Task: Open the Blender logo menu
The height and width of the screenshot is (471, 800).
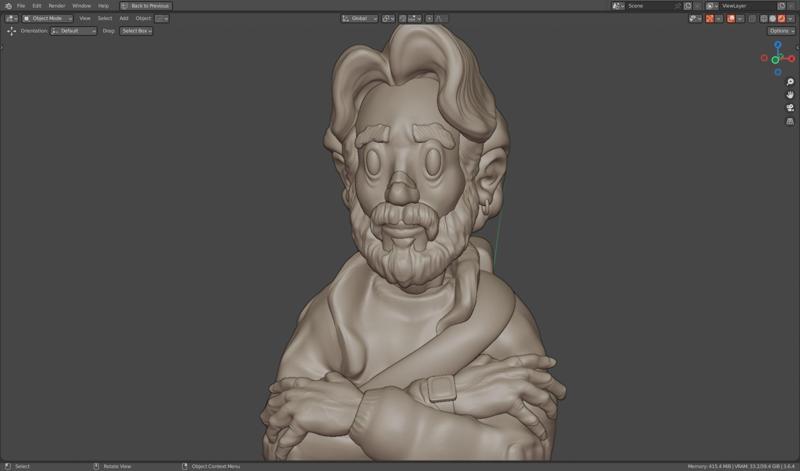Action: pyautogui.click(x=8, y=6)
